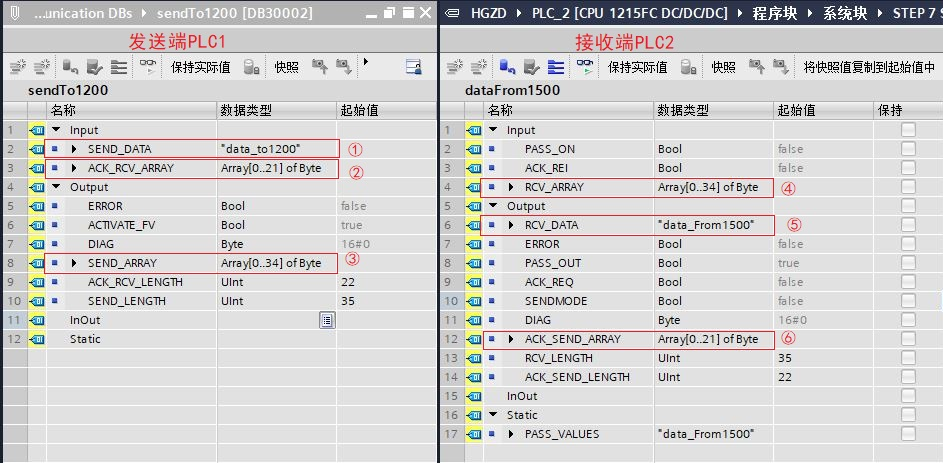Open sendTo1200 [DB30002] breadcrumb item
Screen dimensions: 943x463
point(235,13)
